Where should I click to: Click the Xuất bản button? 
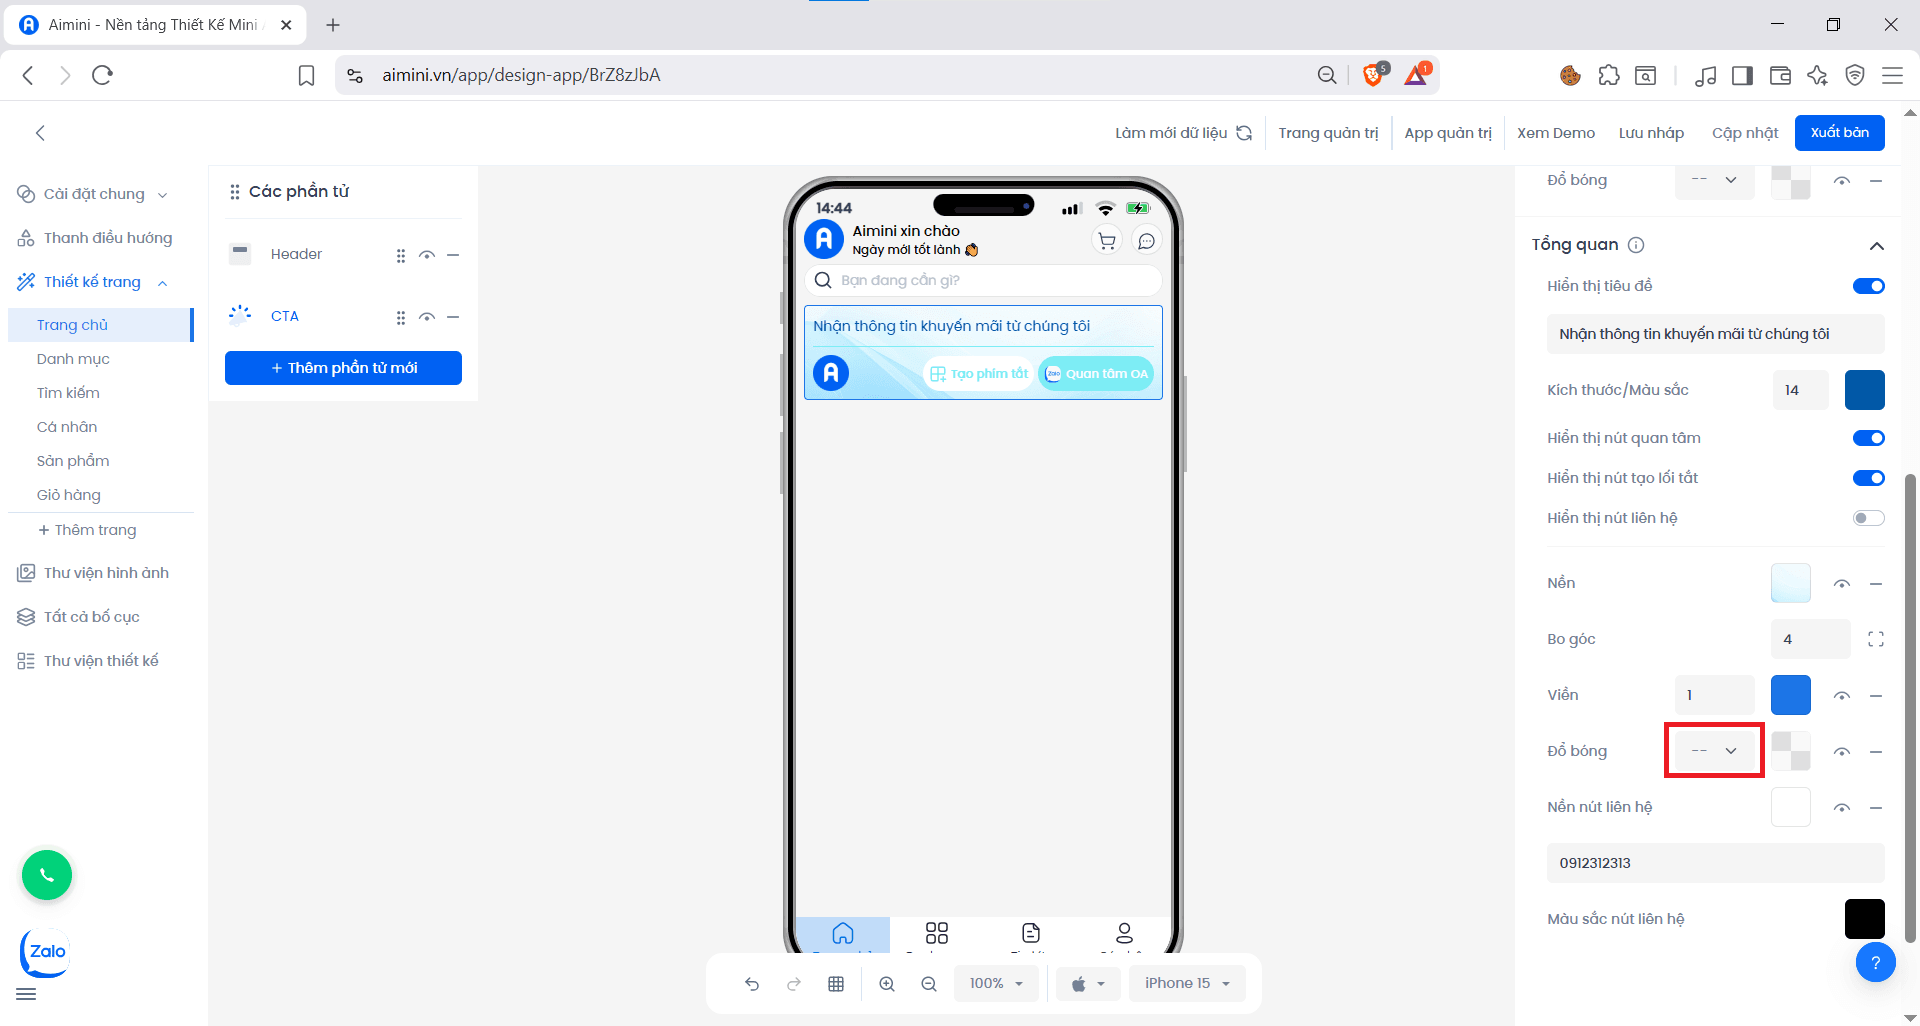(1839, 132)
